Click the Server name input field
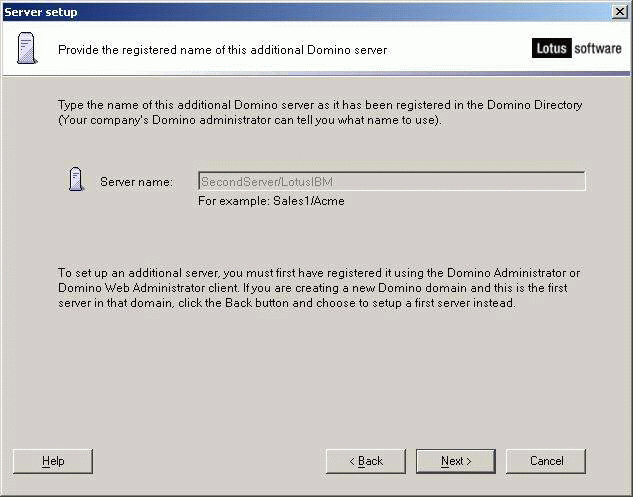Screen dimensions: 633x497 (392, 181)
